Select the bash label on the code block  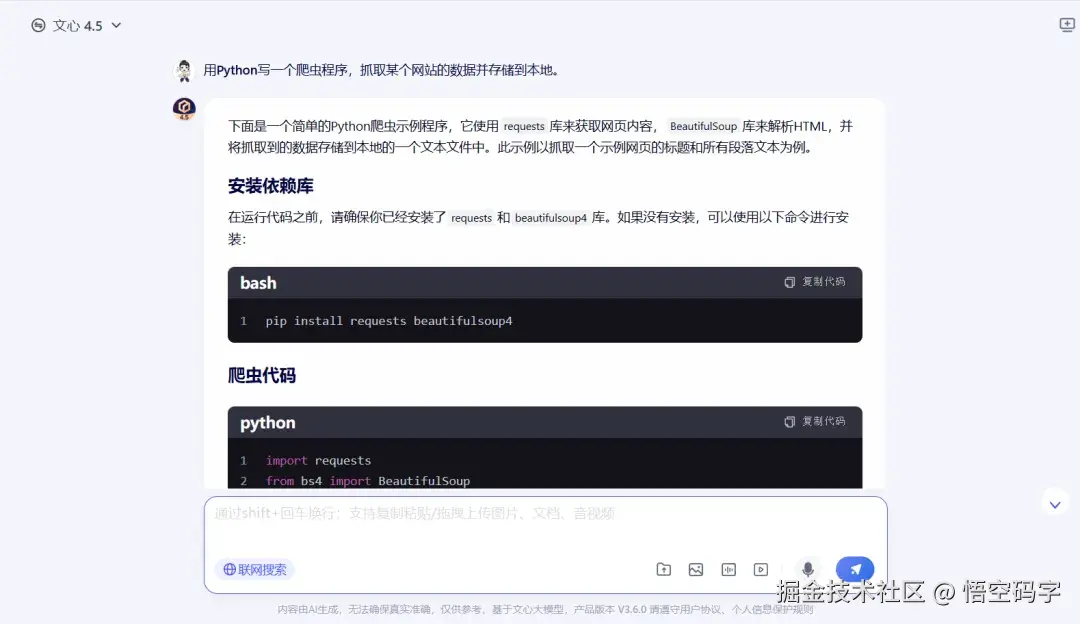pos(257,283)
